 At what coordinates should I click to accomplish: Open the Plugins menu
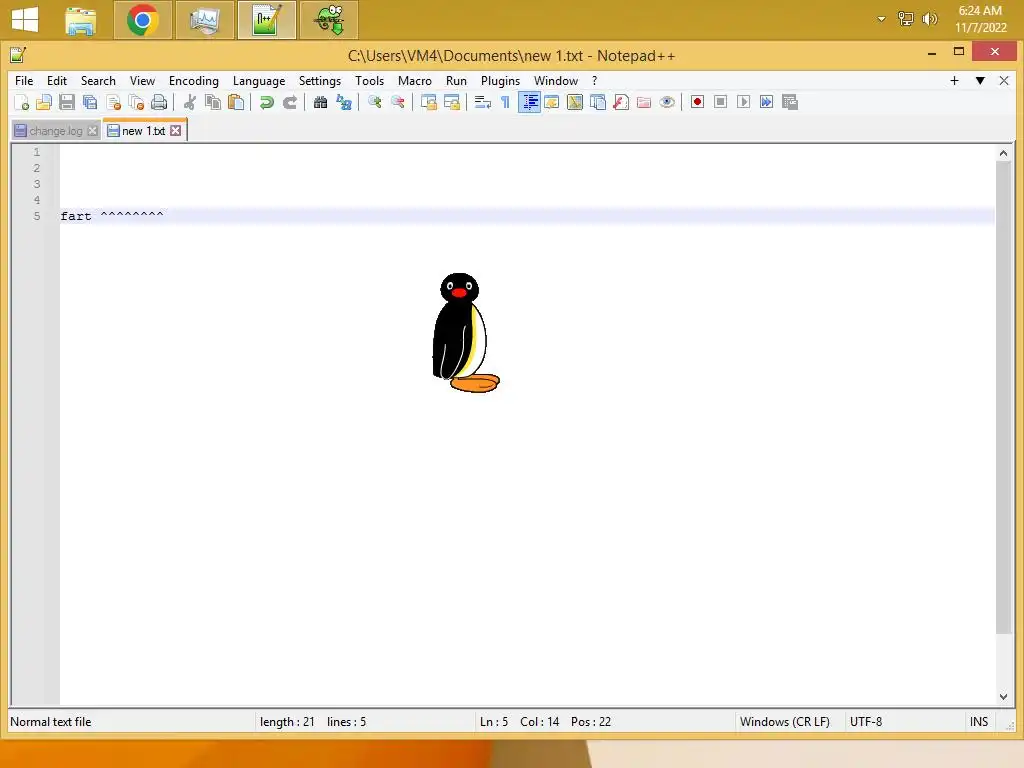[500, 81]
